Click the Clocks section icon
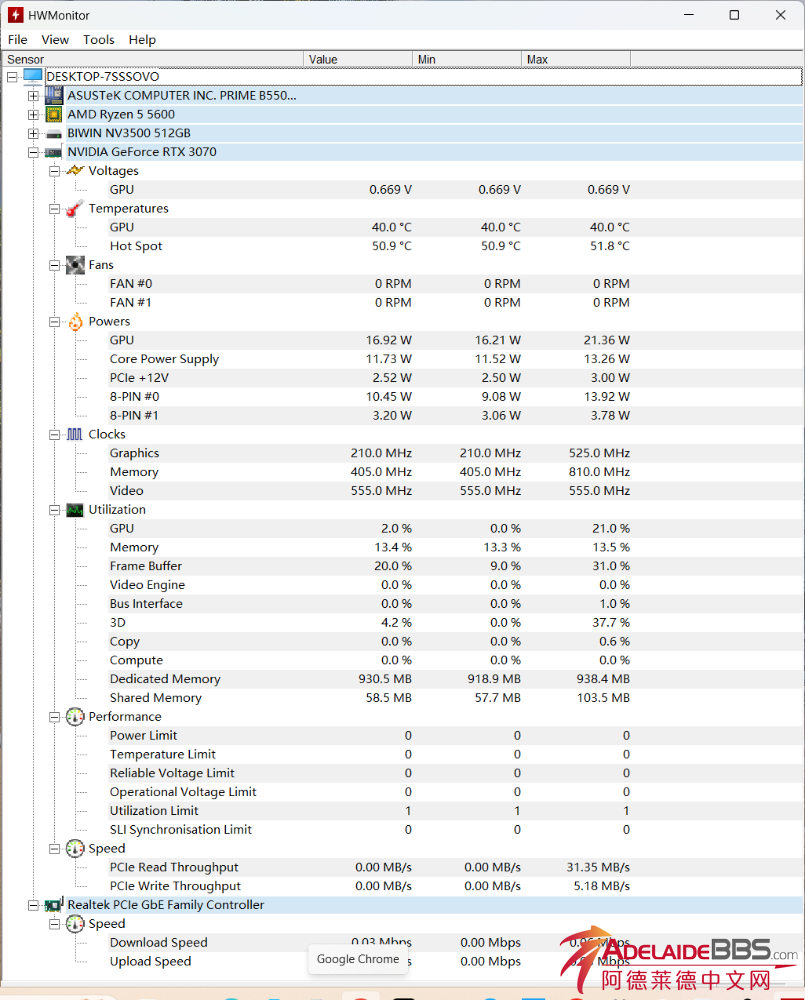805x1000 pixels. tap(74, 433)
